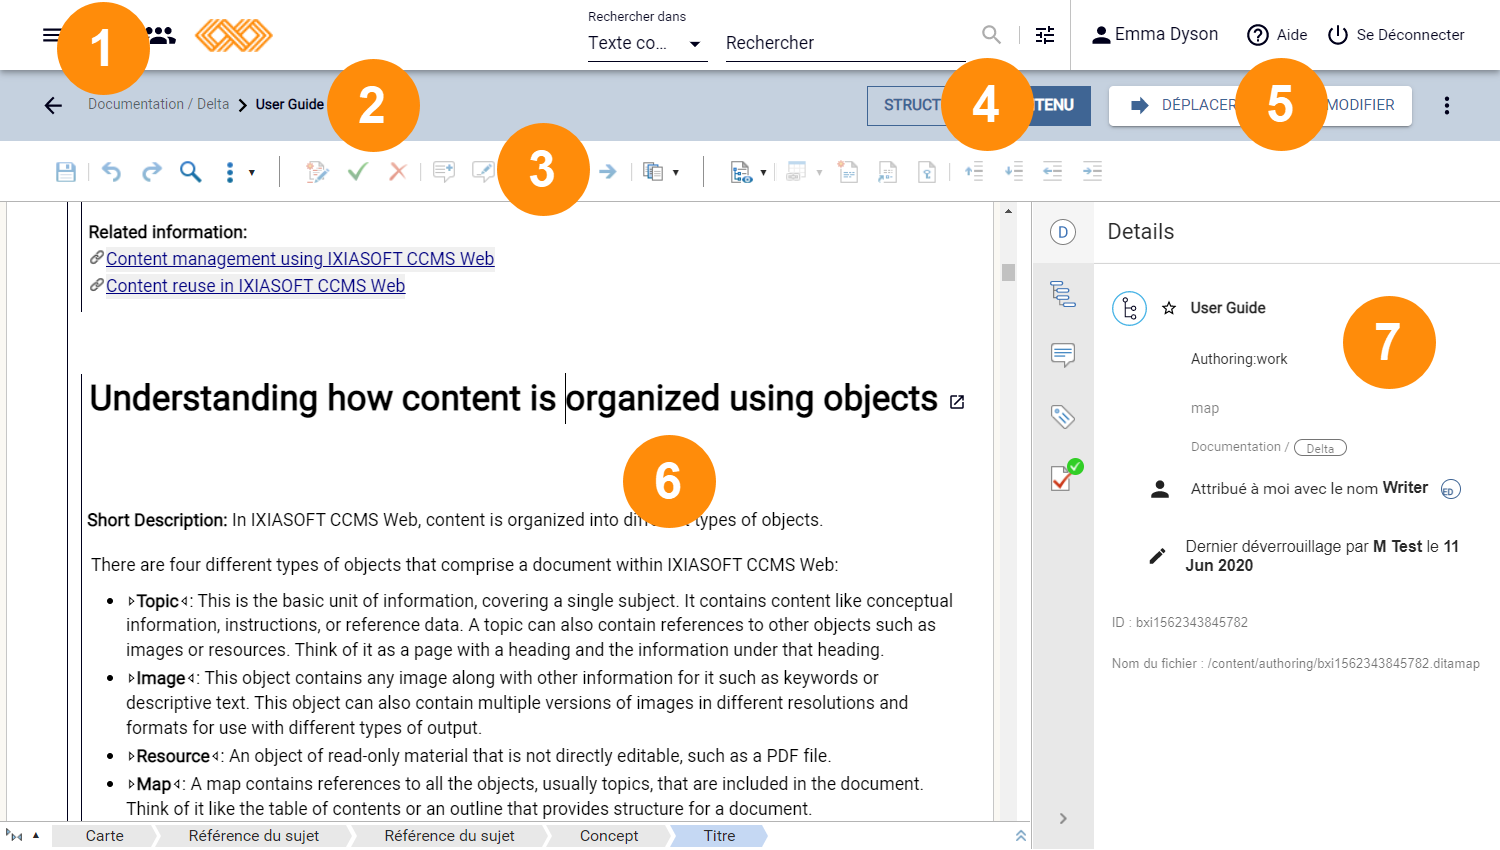Screen dimensions: 1500x850
Task: Click the copy/paste clipboard icon
Action: point(653,172)
